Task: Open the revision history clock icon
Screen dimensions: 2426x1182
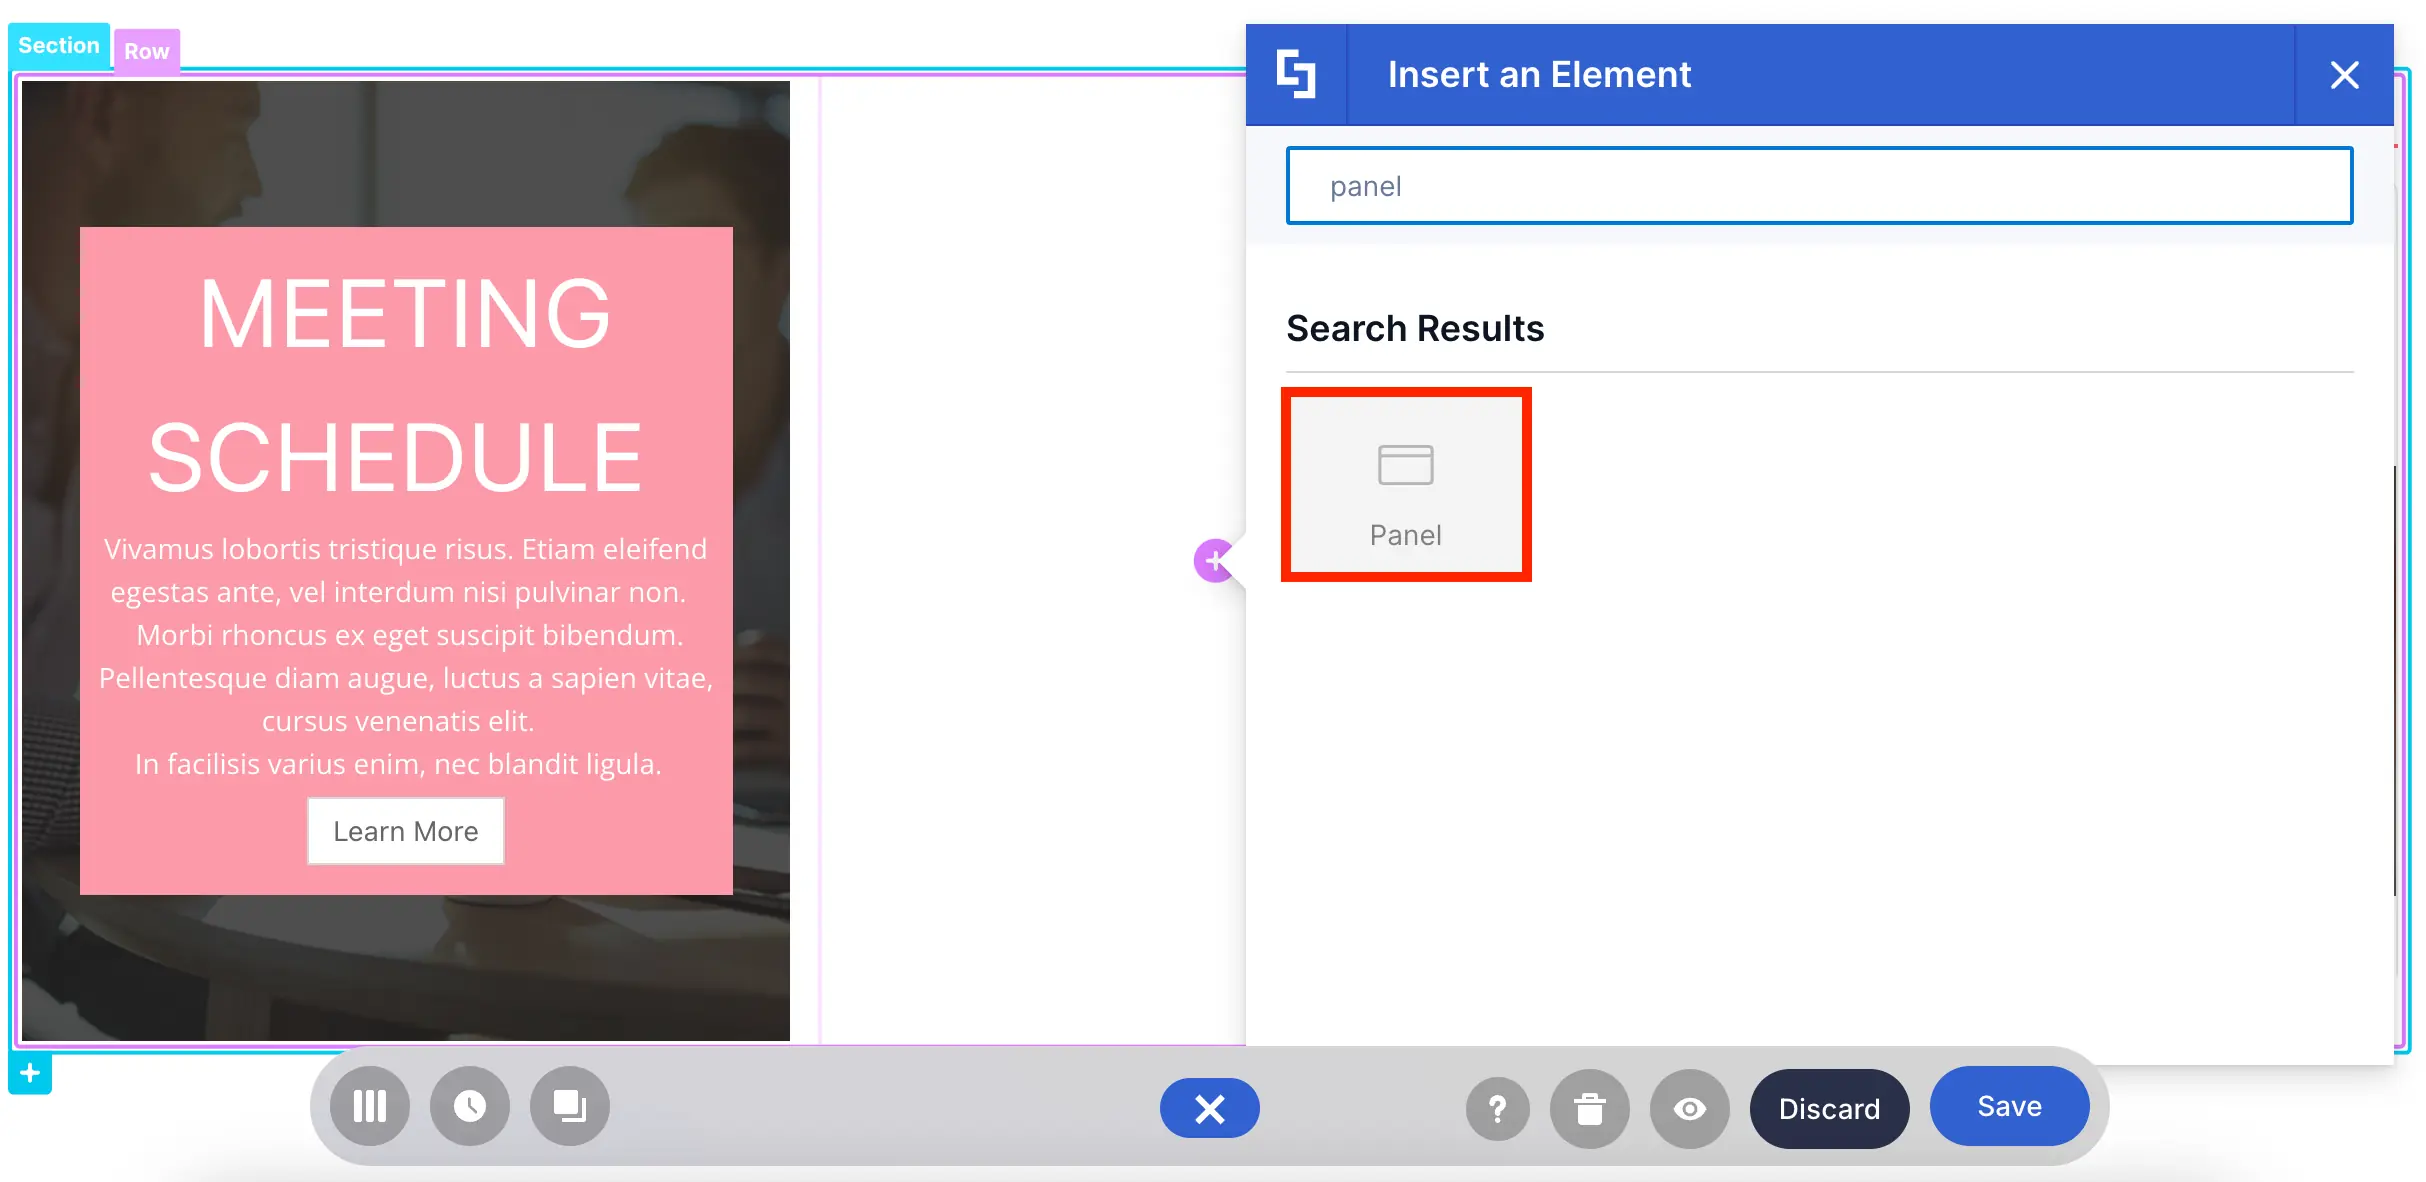Action: tap(470, 1106)
